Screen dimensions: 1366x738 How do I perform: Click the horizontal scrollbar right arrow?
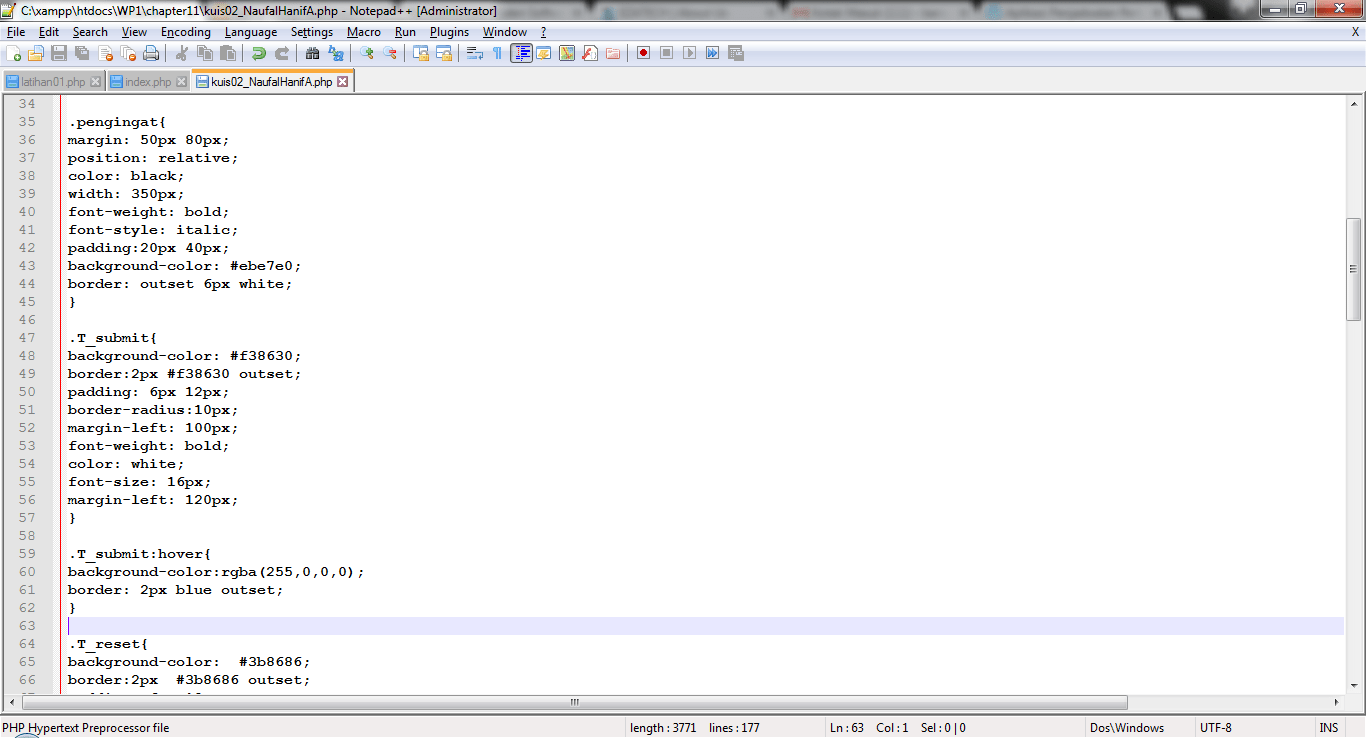(x=1338, y=702)
